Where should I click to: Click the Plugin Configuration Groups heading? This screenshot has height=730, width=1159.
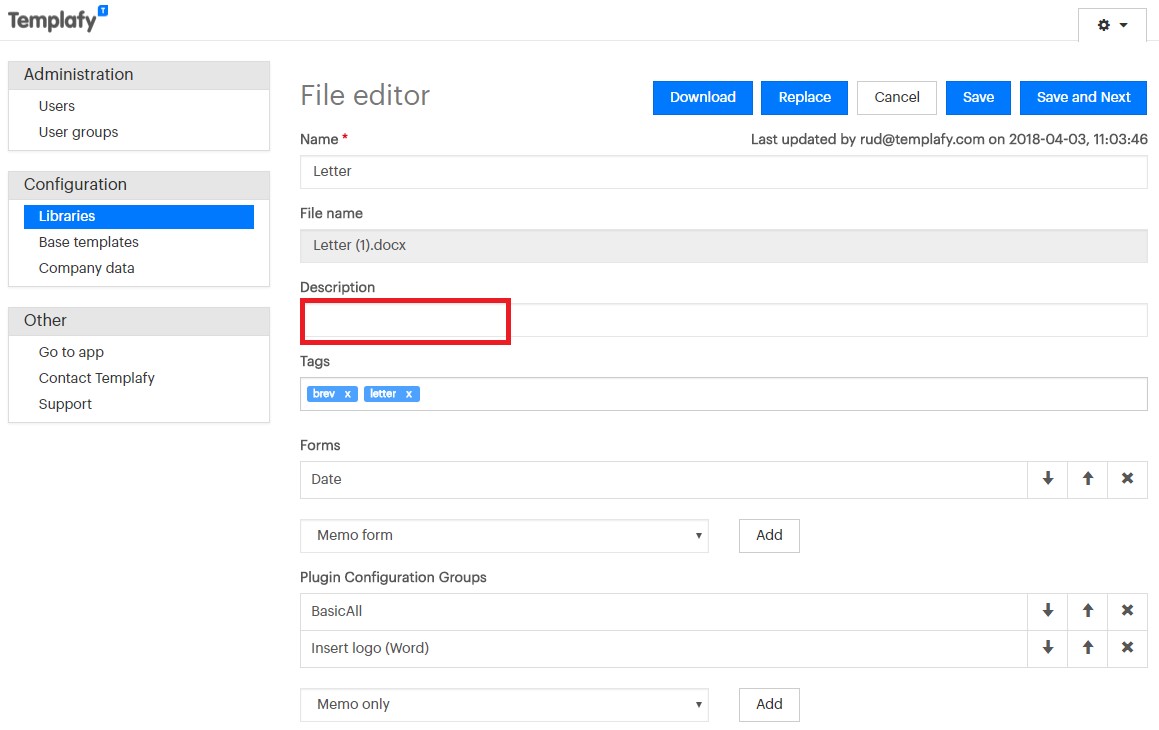tap(393, 577)
